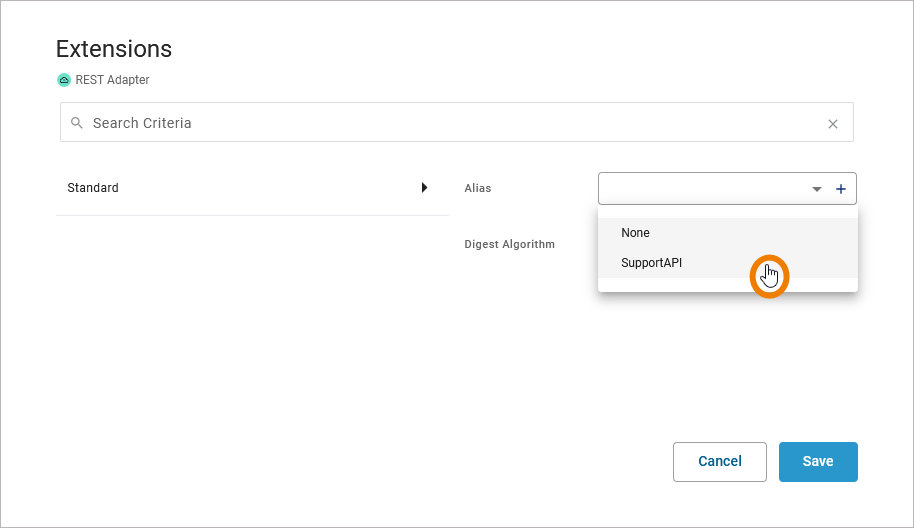Select None from the alias list

coord(635,233)
